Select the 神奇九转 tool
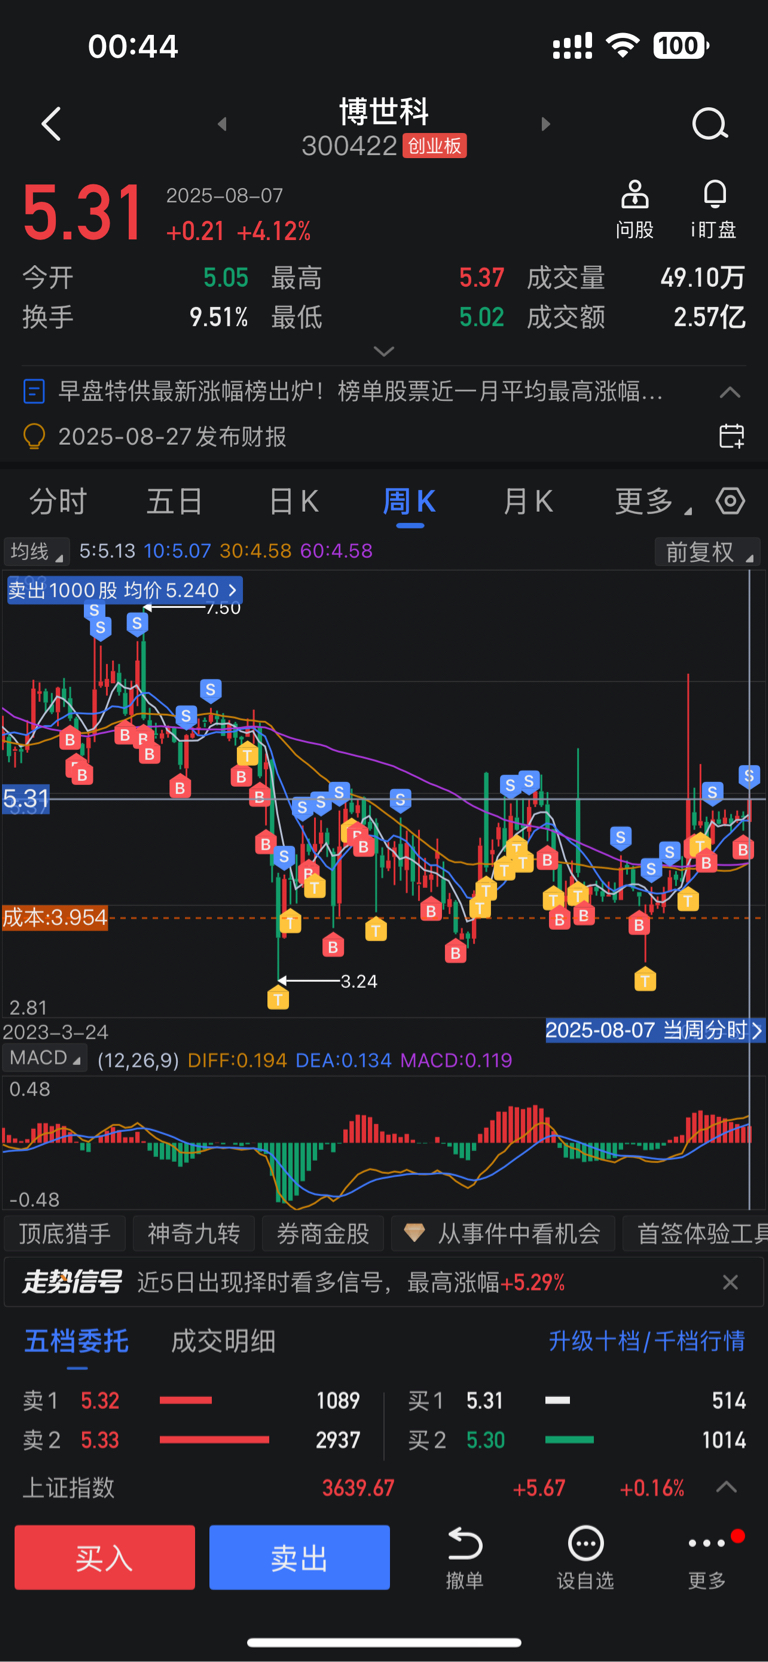This screenshot has width=768, height=1662. pos(194,1233)
